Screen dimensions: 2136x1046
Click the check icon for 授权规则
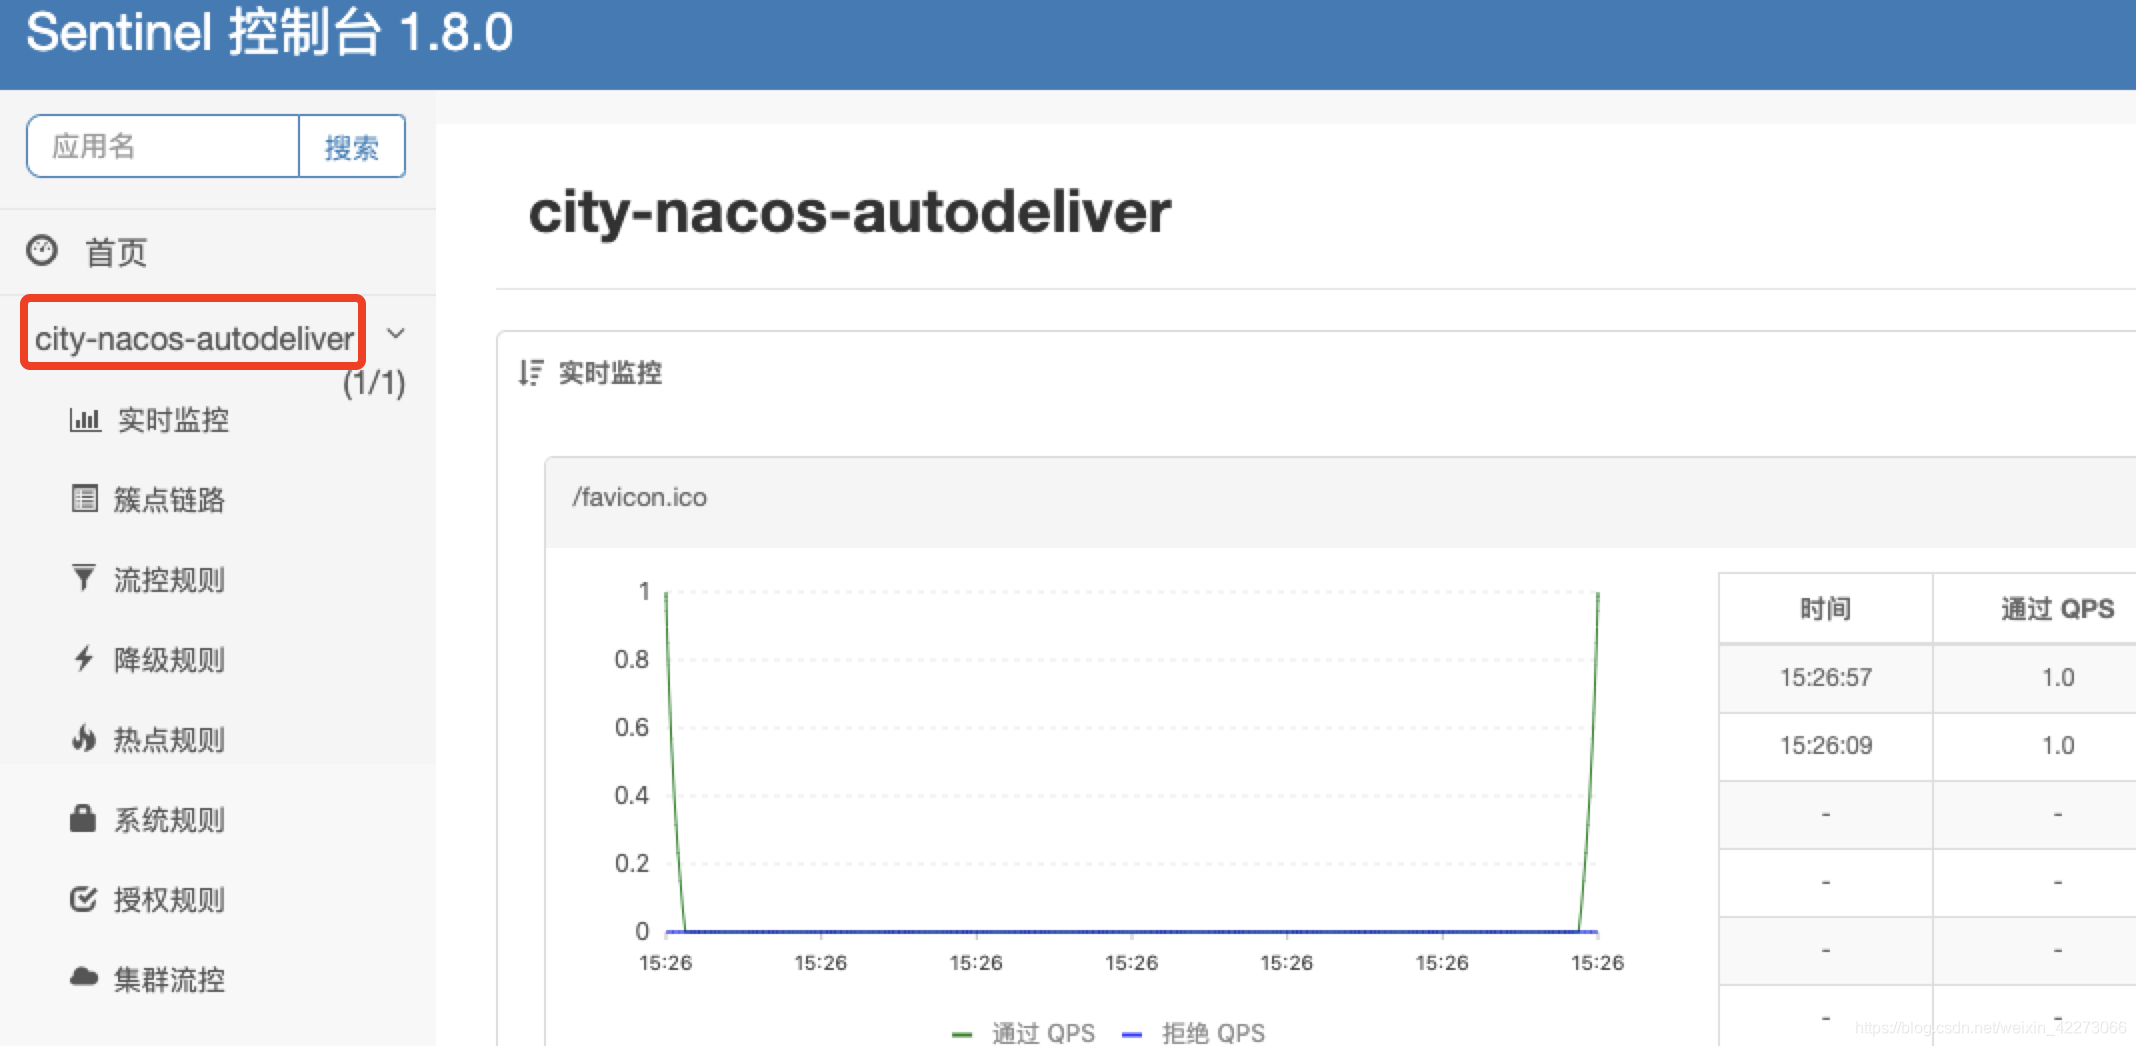(83, 898)
